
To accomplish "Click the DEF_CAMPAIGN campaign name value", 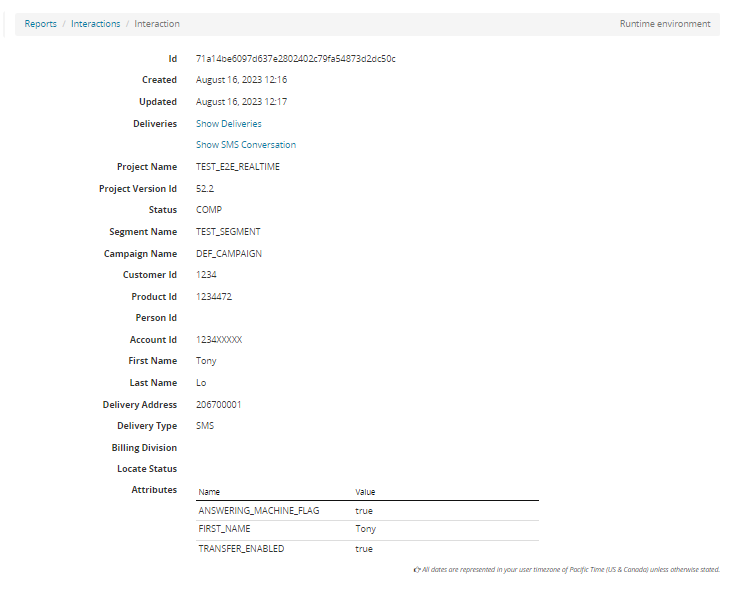I will pos(228,254).
